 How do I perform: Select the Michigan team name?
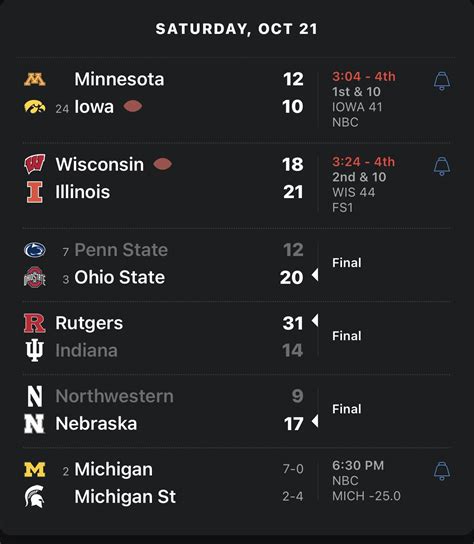(x=113, y=470)
